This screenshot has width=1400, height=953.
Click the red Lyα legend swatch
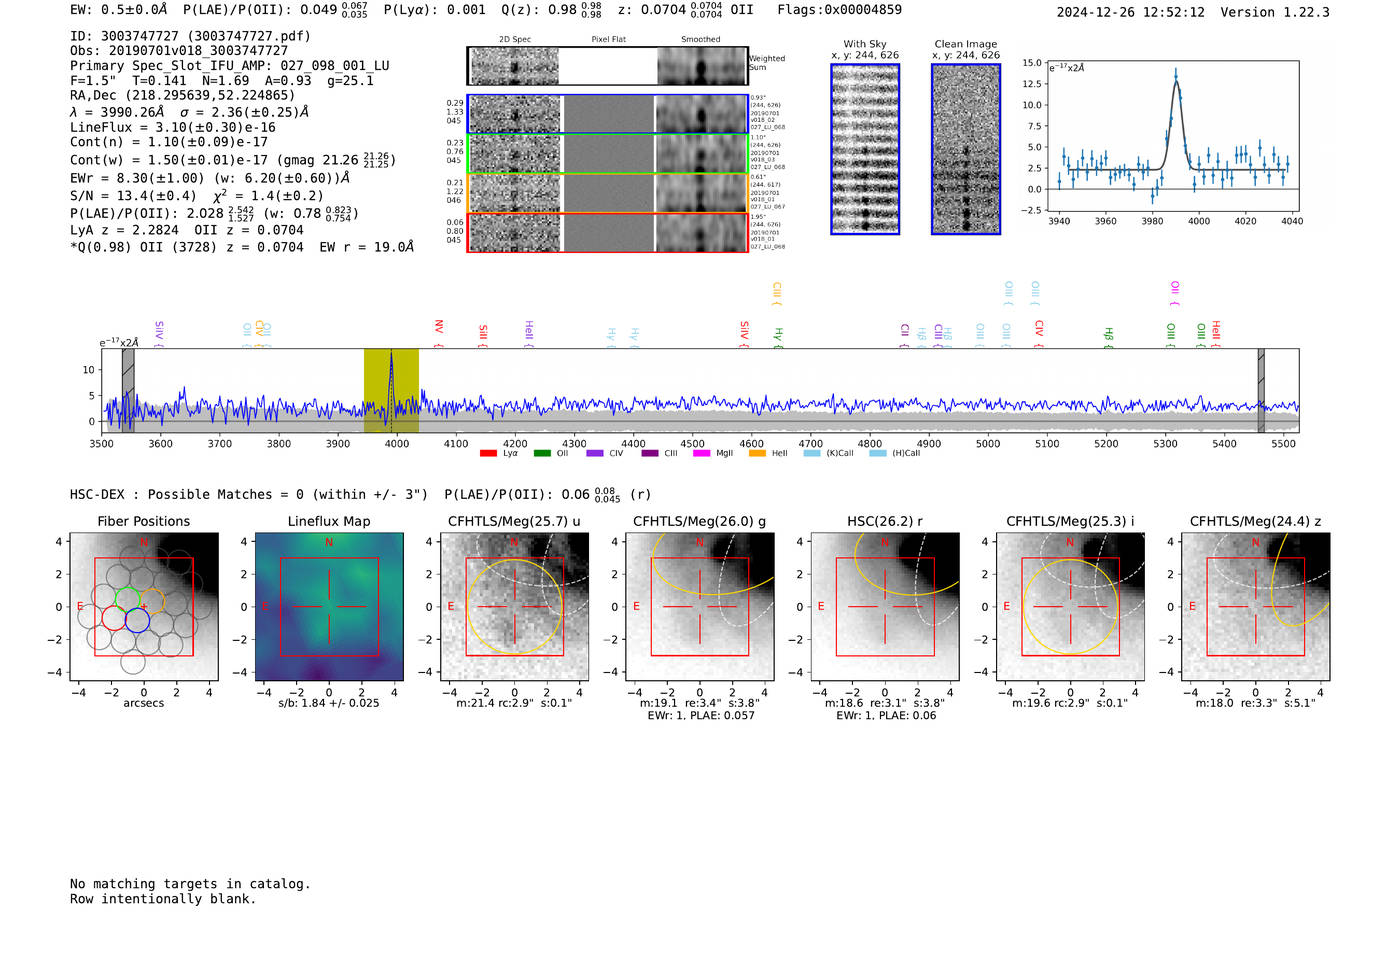click(488, 453)
